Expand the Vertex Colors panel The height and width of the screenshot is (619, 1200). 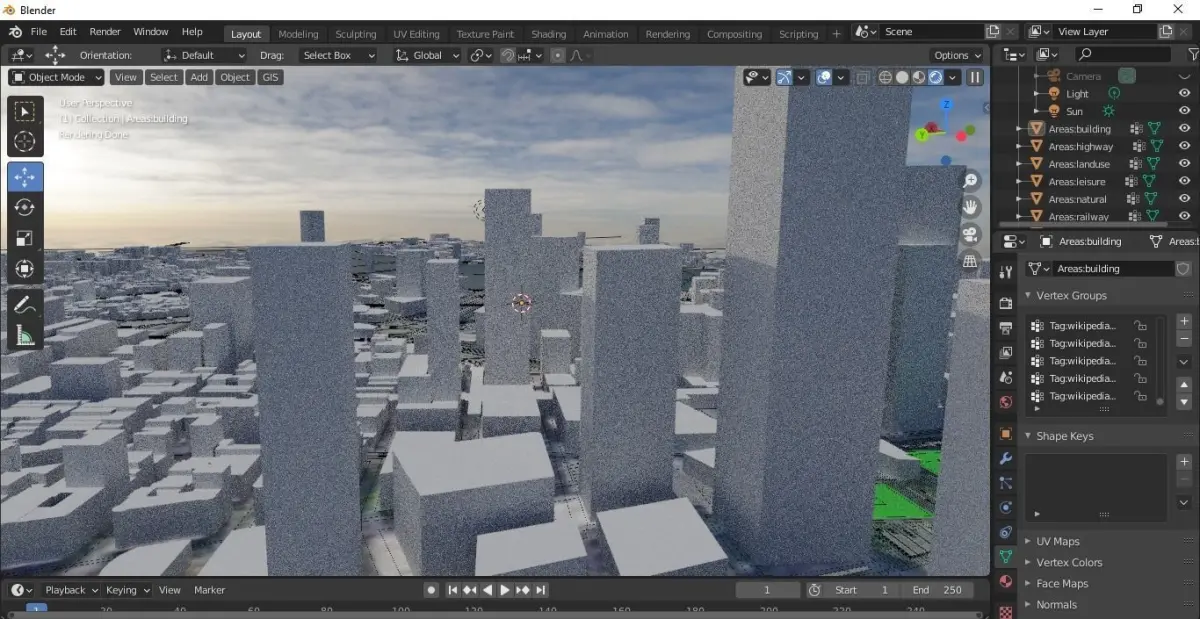point(1069,562)
